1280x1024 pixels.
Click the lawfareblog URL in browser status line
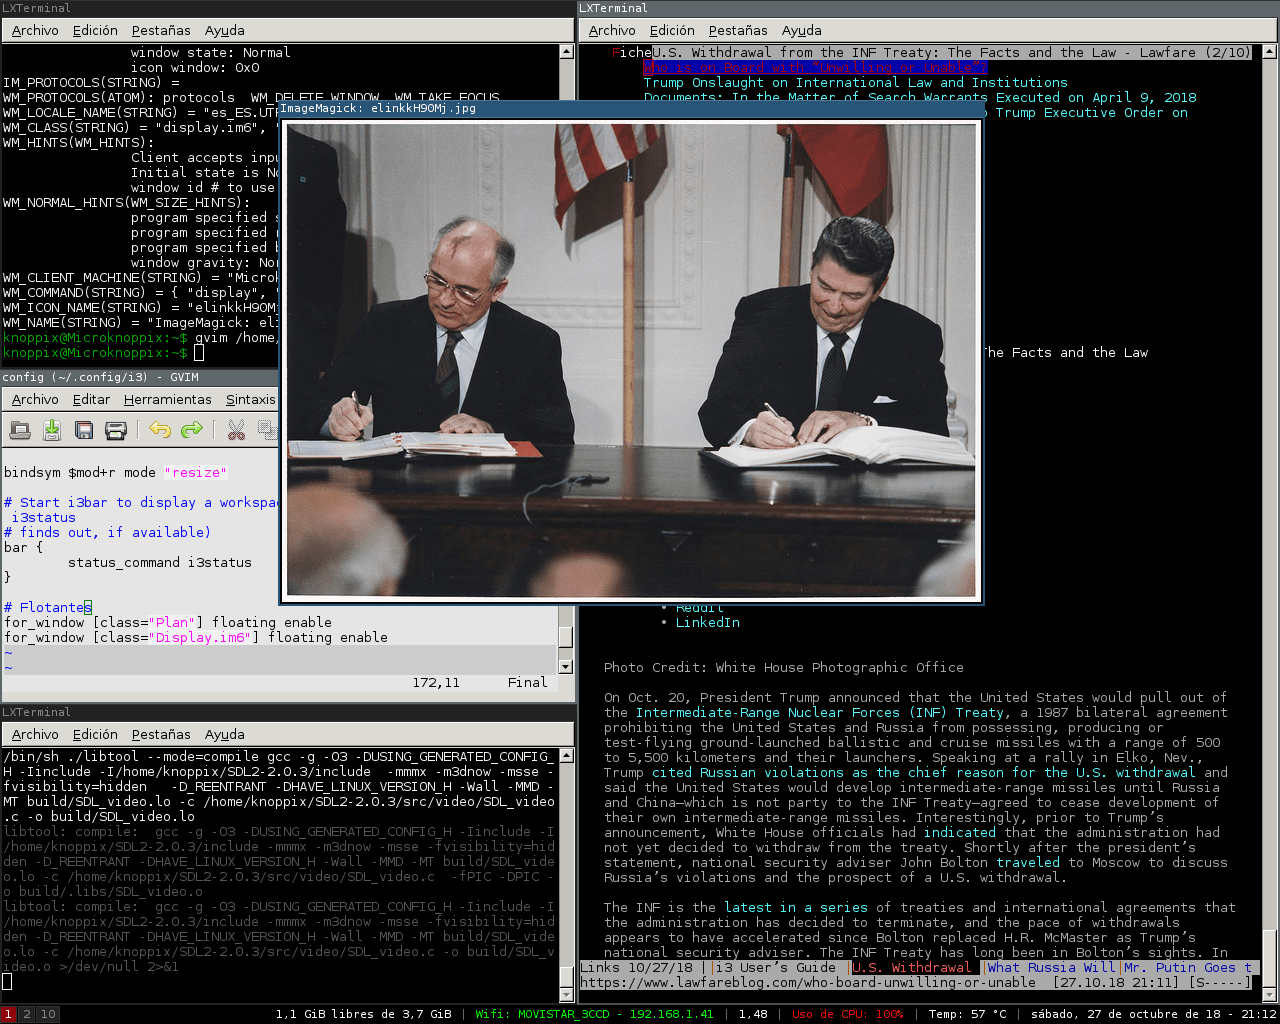tap(808, 983)
